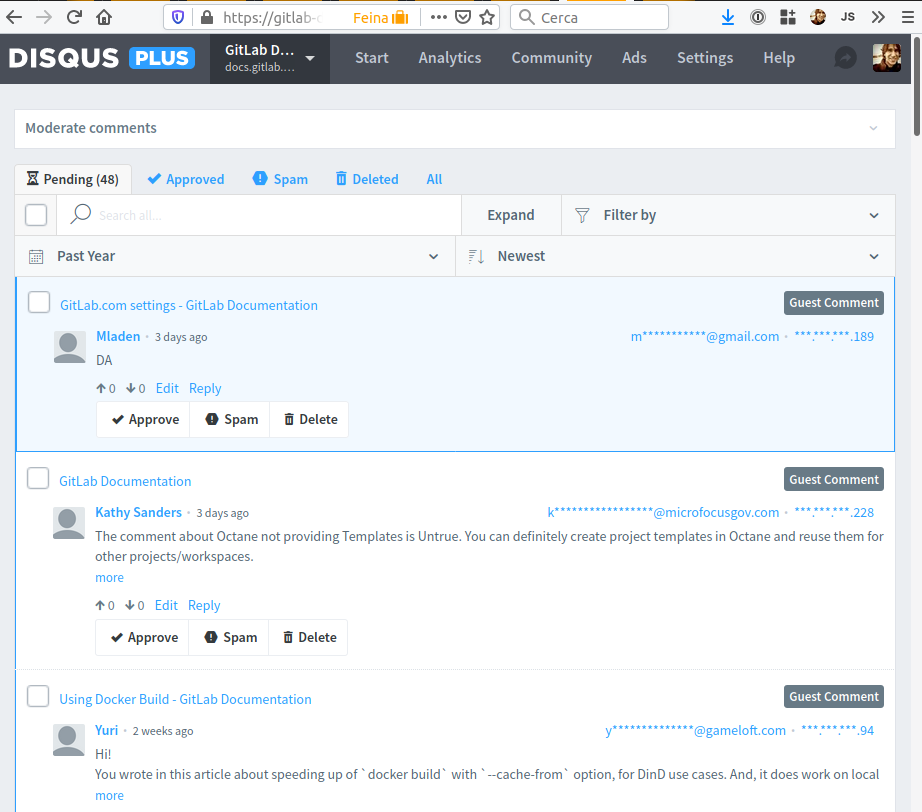Open the user profile avatar in Disqus
This screenshot has width=922, height=812.
[887, 58]
